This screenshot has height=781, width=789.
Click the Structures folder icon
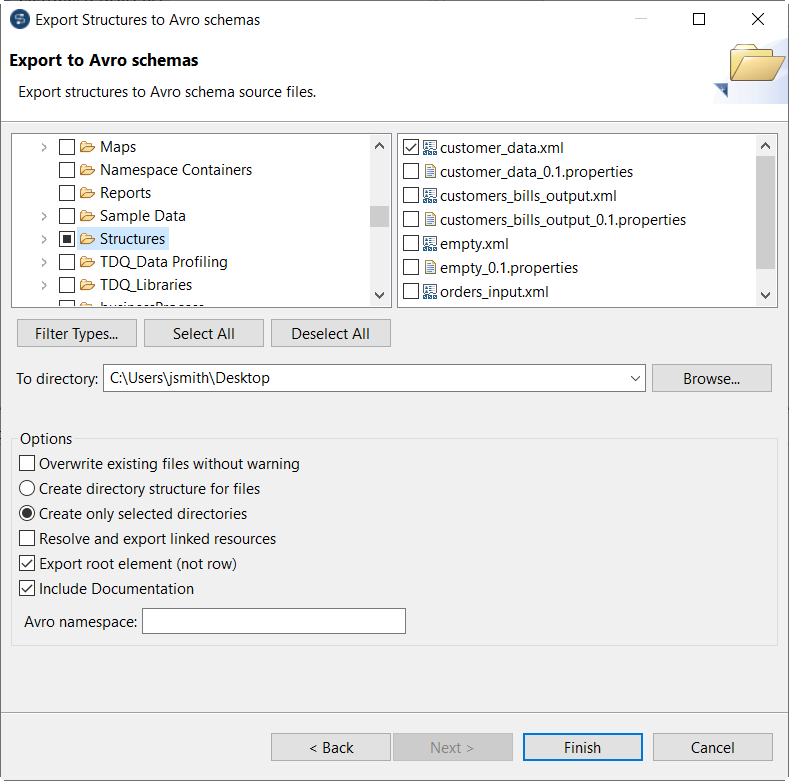coord(88,239)
